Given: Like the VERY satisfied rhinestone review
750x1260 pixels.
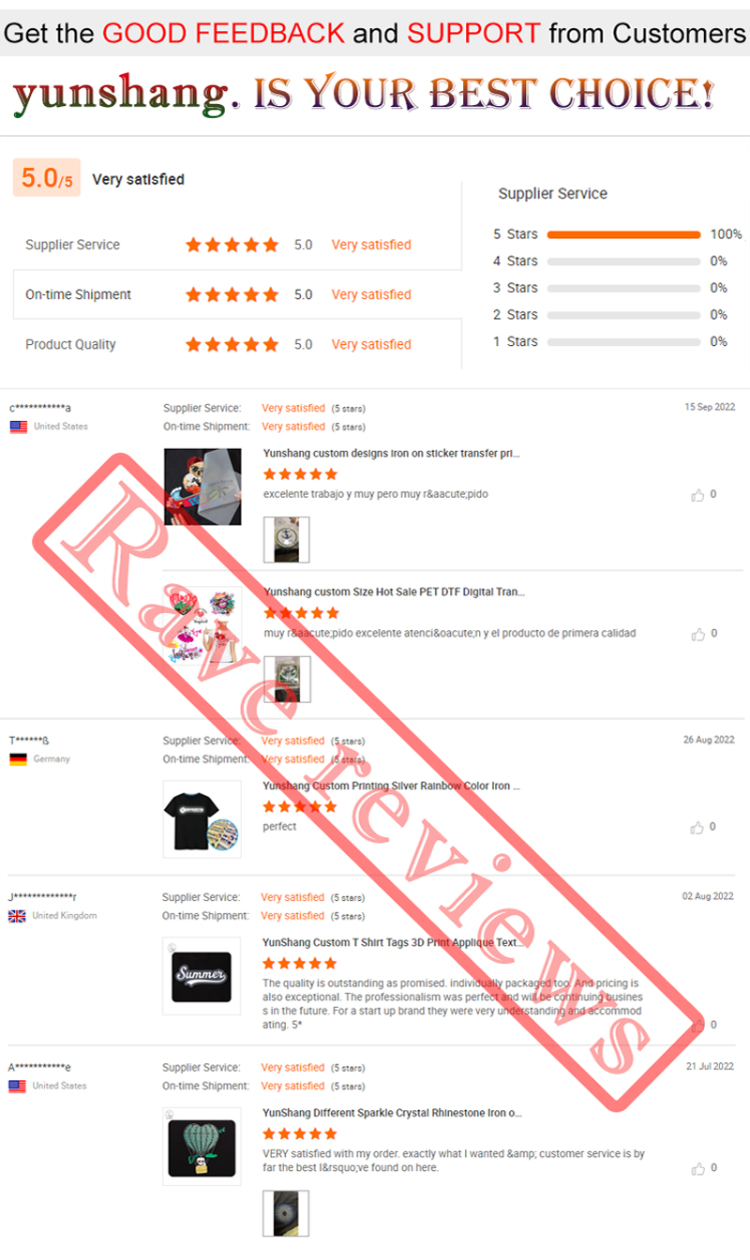Looking at the screenshot, I should coord(697,1169).
